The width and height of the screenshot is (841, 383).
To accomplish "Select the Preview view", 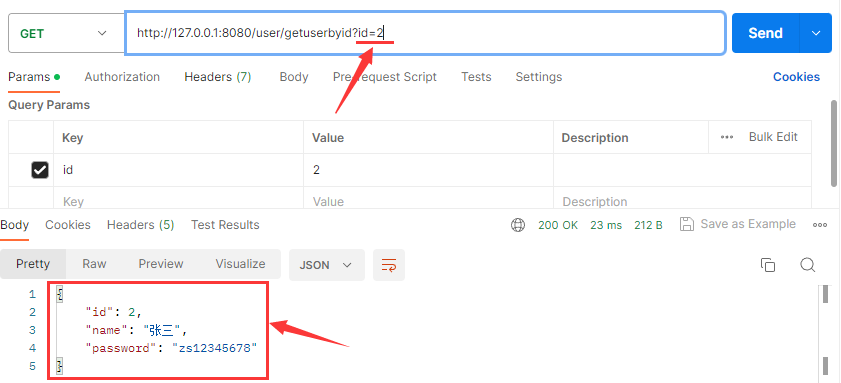I will click(x=161, y=264).
